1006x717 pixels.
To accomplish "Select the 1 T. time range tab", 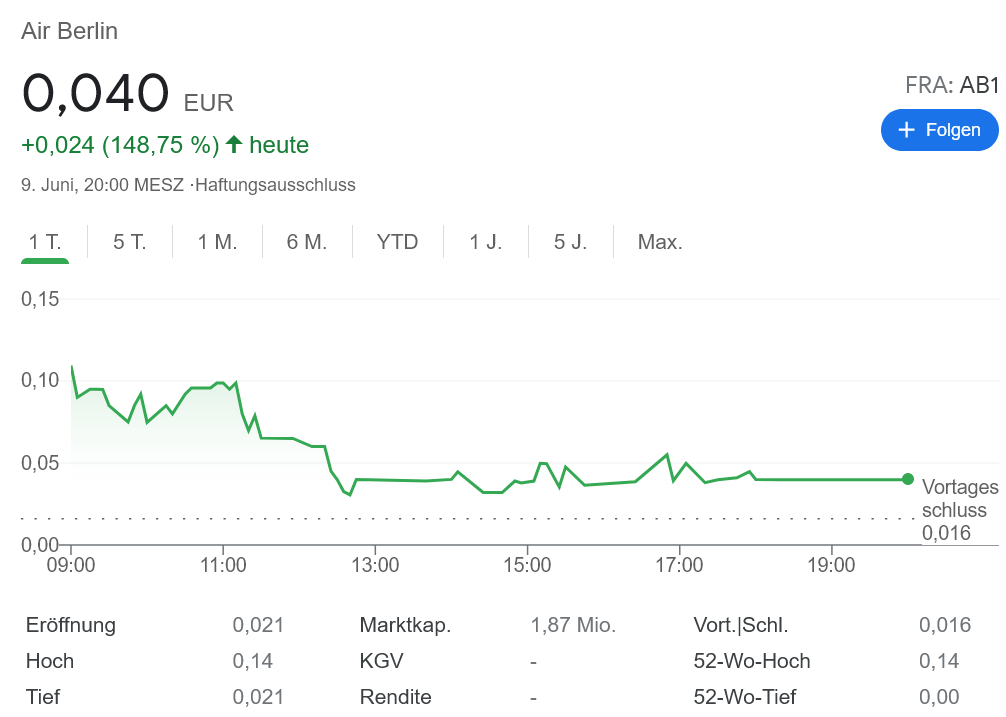I will coord(45,242).
